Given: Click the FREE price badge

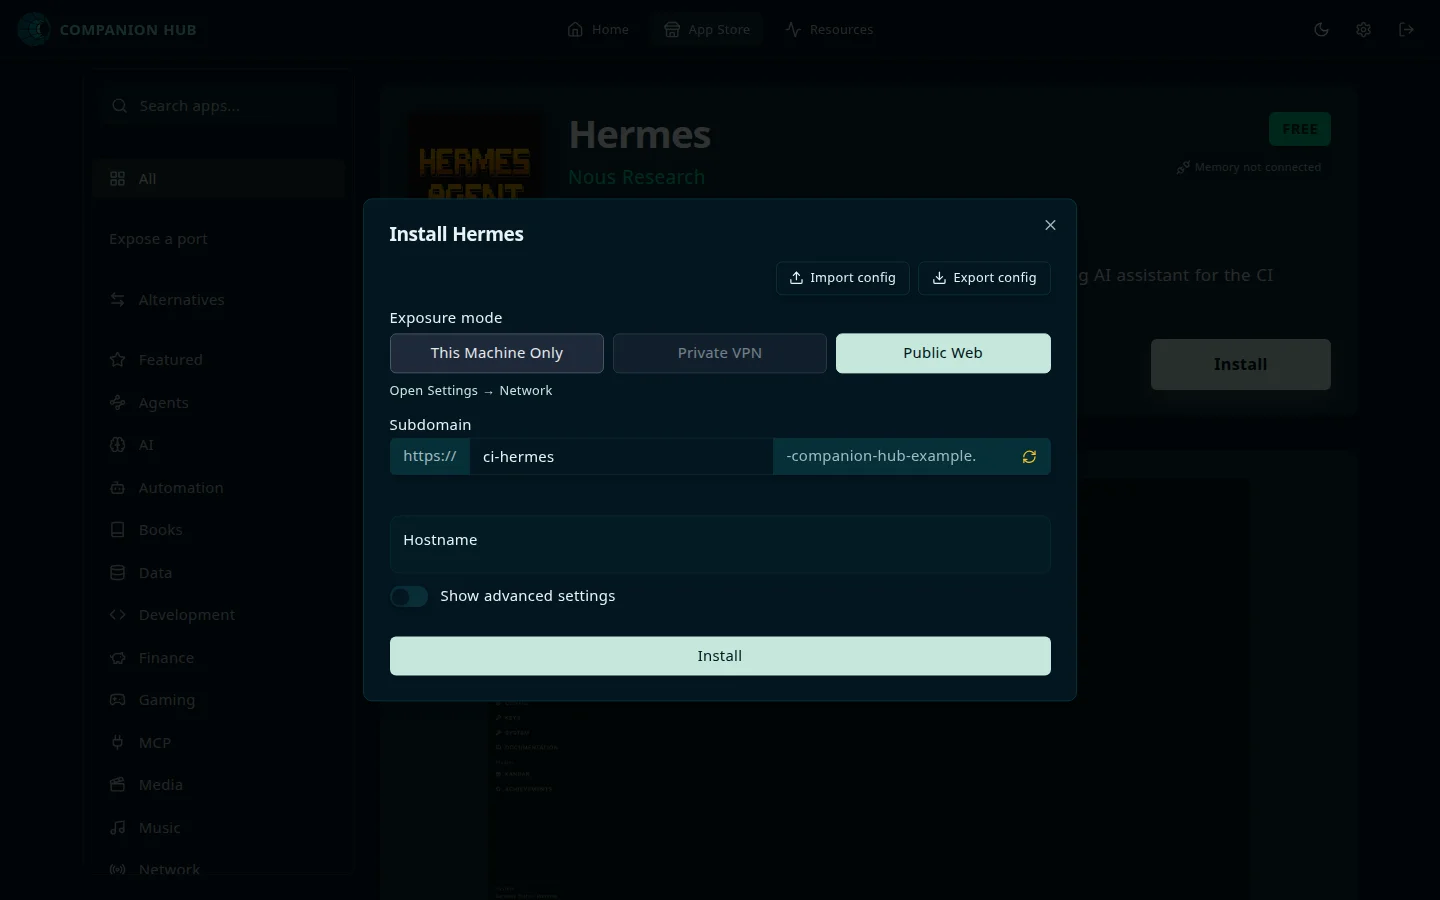Looking at the screenshot, I should click(x=1299, y=129).
